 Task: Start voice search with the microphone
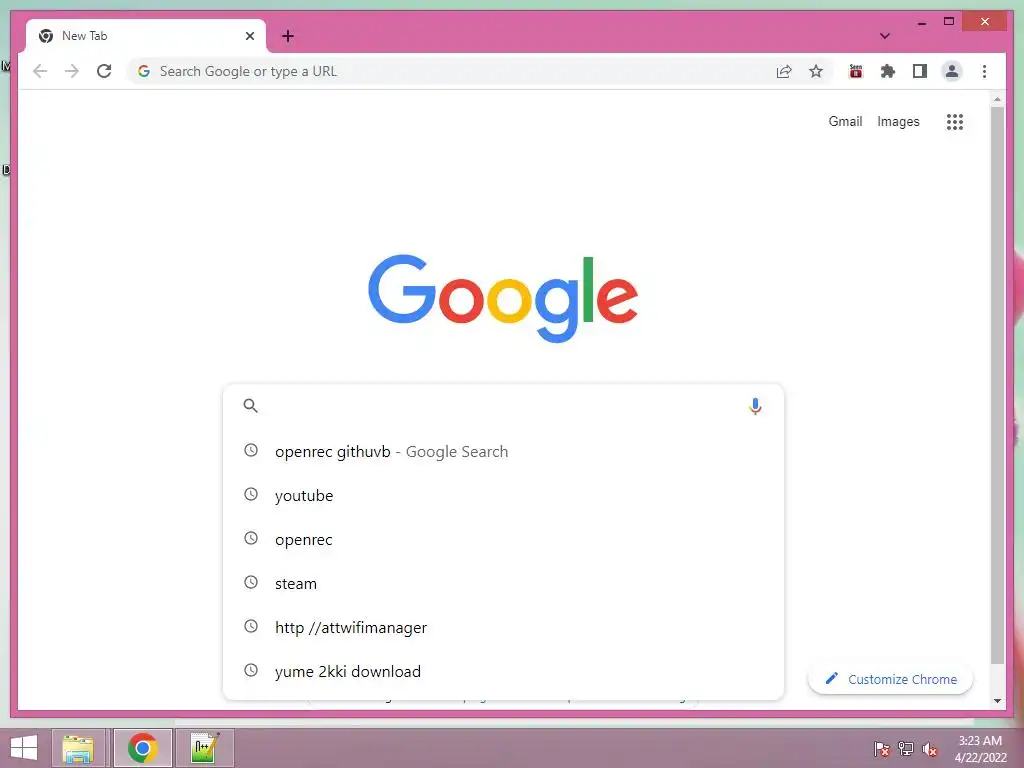(755, 406)
